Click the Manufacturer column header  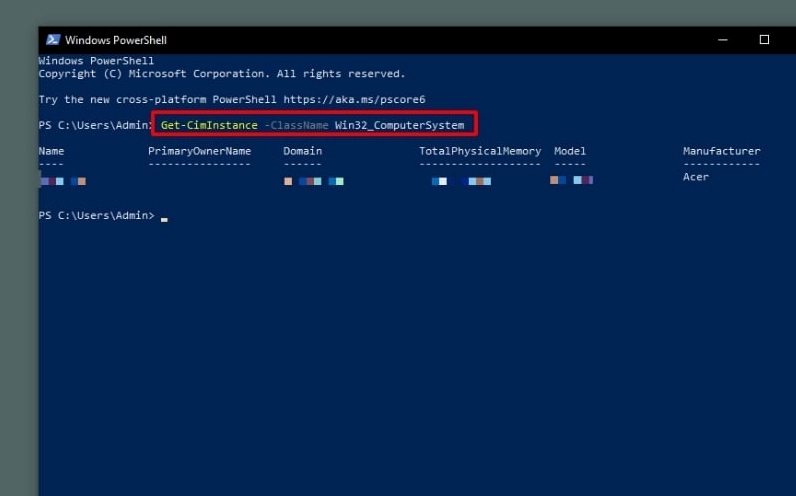[721, 151]
